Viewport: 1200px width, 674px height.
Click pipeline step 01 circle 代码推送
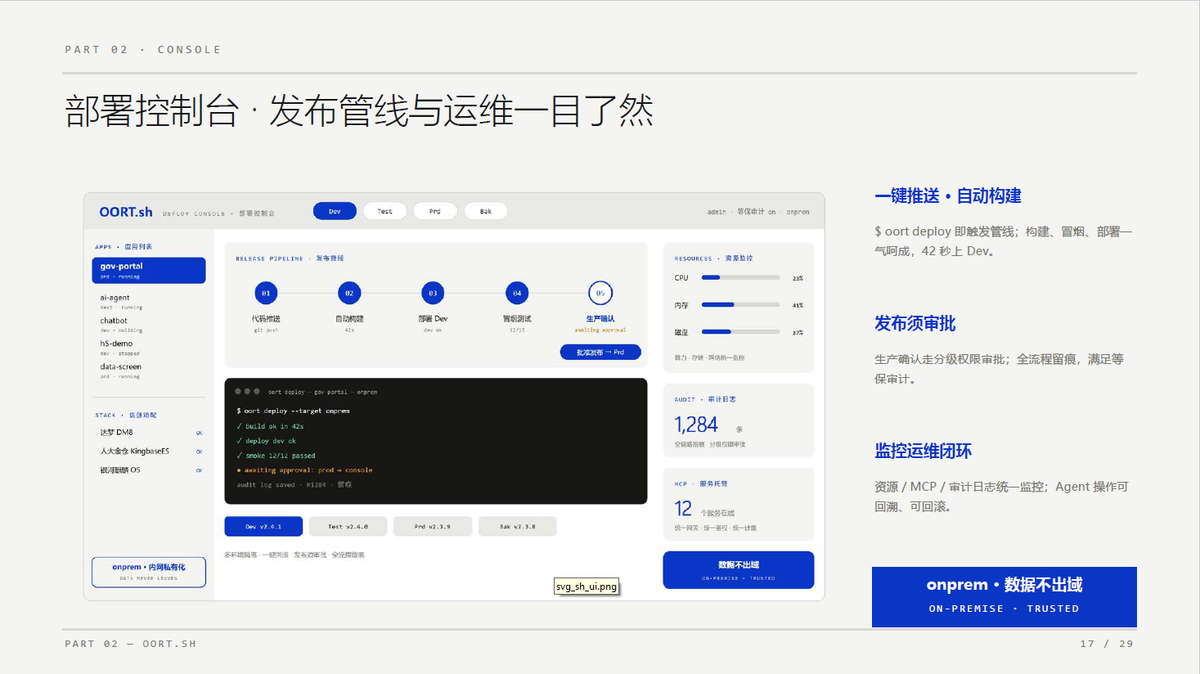(x=265, y=293)
